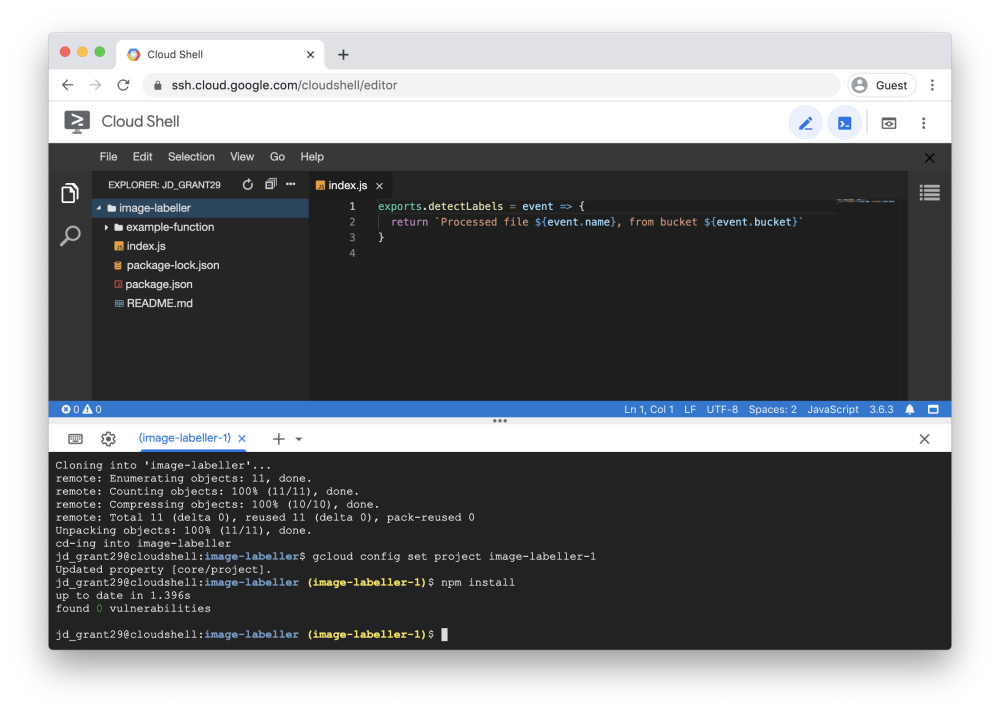
Task: Toggle the notifications bell in the status bar
Action: pos(909,409)
